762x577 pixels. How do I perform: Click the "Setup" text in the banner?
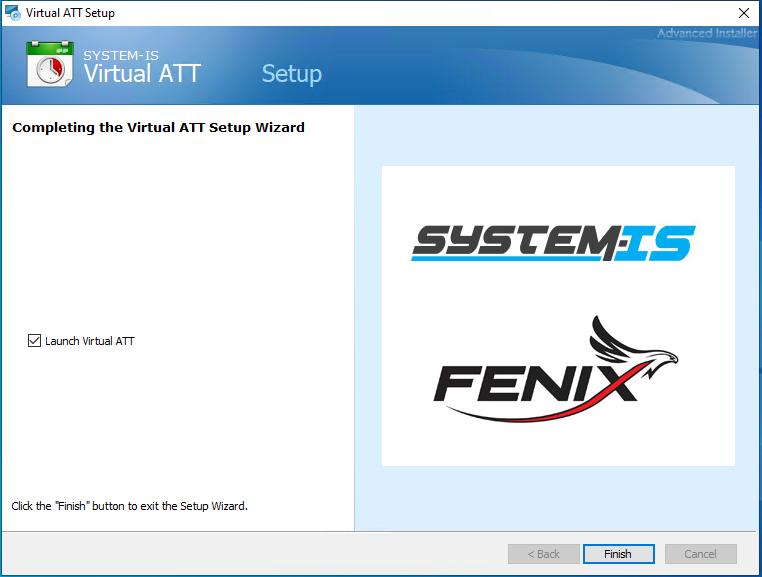click(x=291, y=74)
